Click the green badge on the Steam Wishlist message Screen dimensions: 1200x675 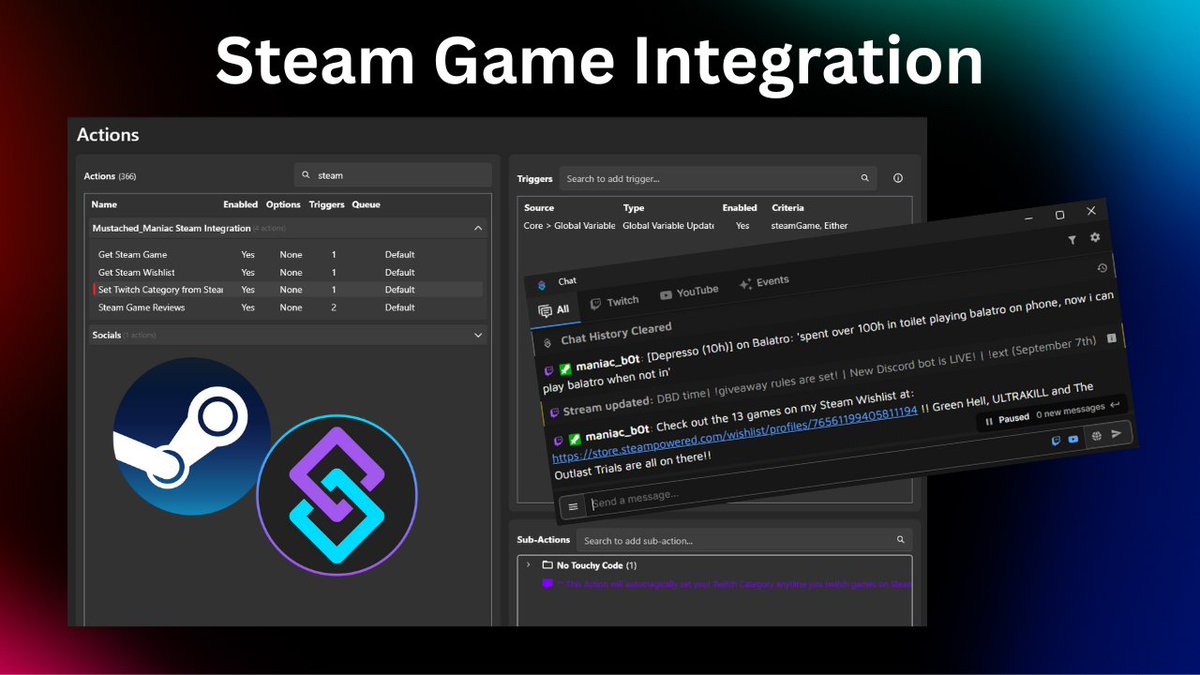coord(574,440)
